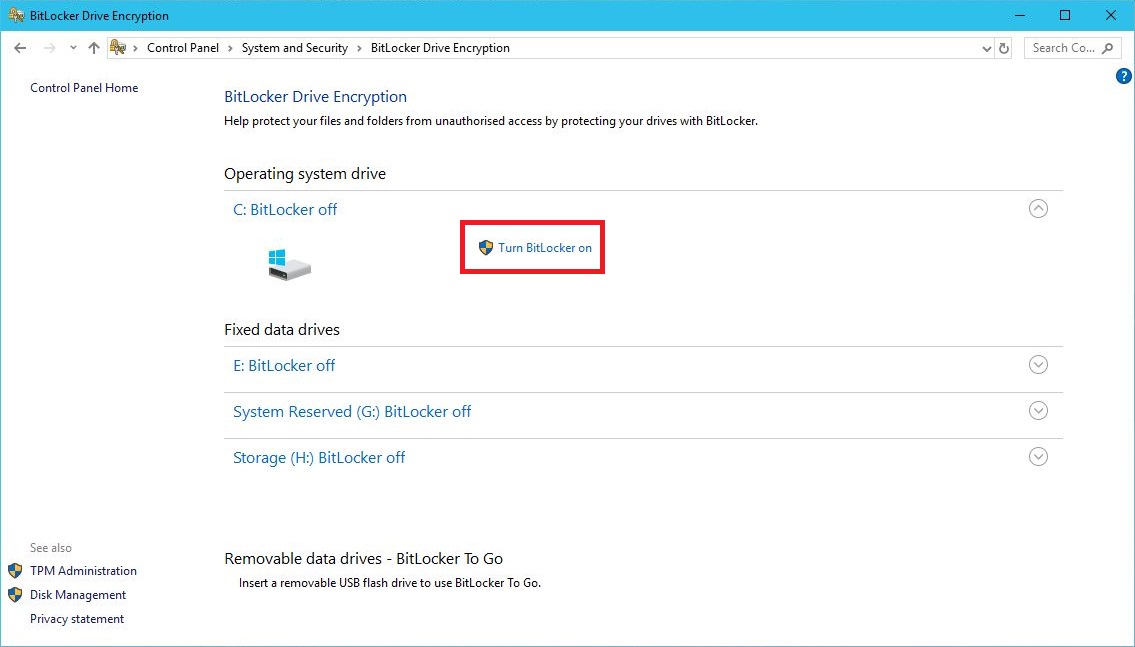
Task: Open TPM Administration link
Action: [x=83, y=570]
